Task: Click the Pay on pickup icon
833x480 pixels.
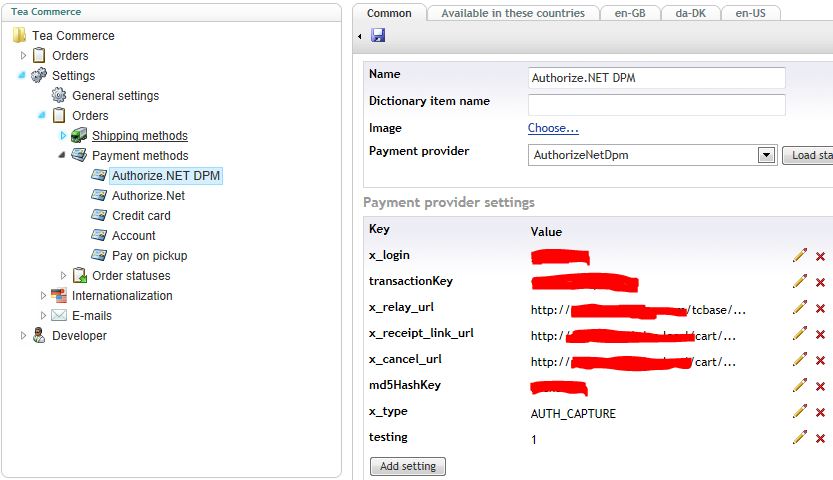Action: (x=99, y=255)
